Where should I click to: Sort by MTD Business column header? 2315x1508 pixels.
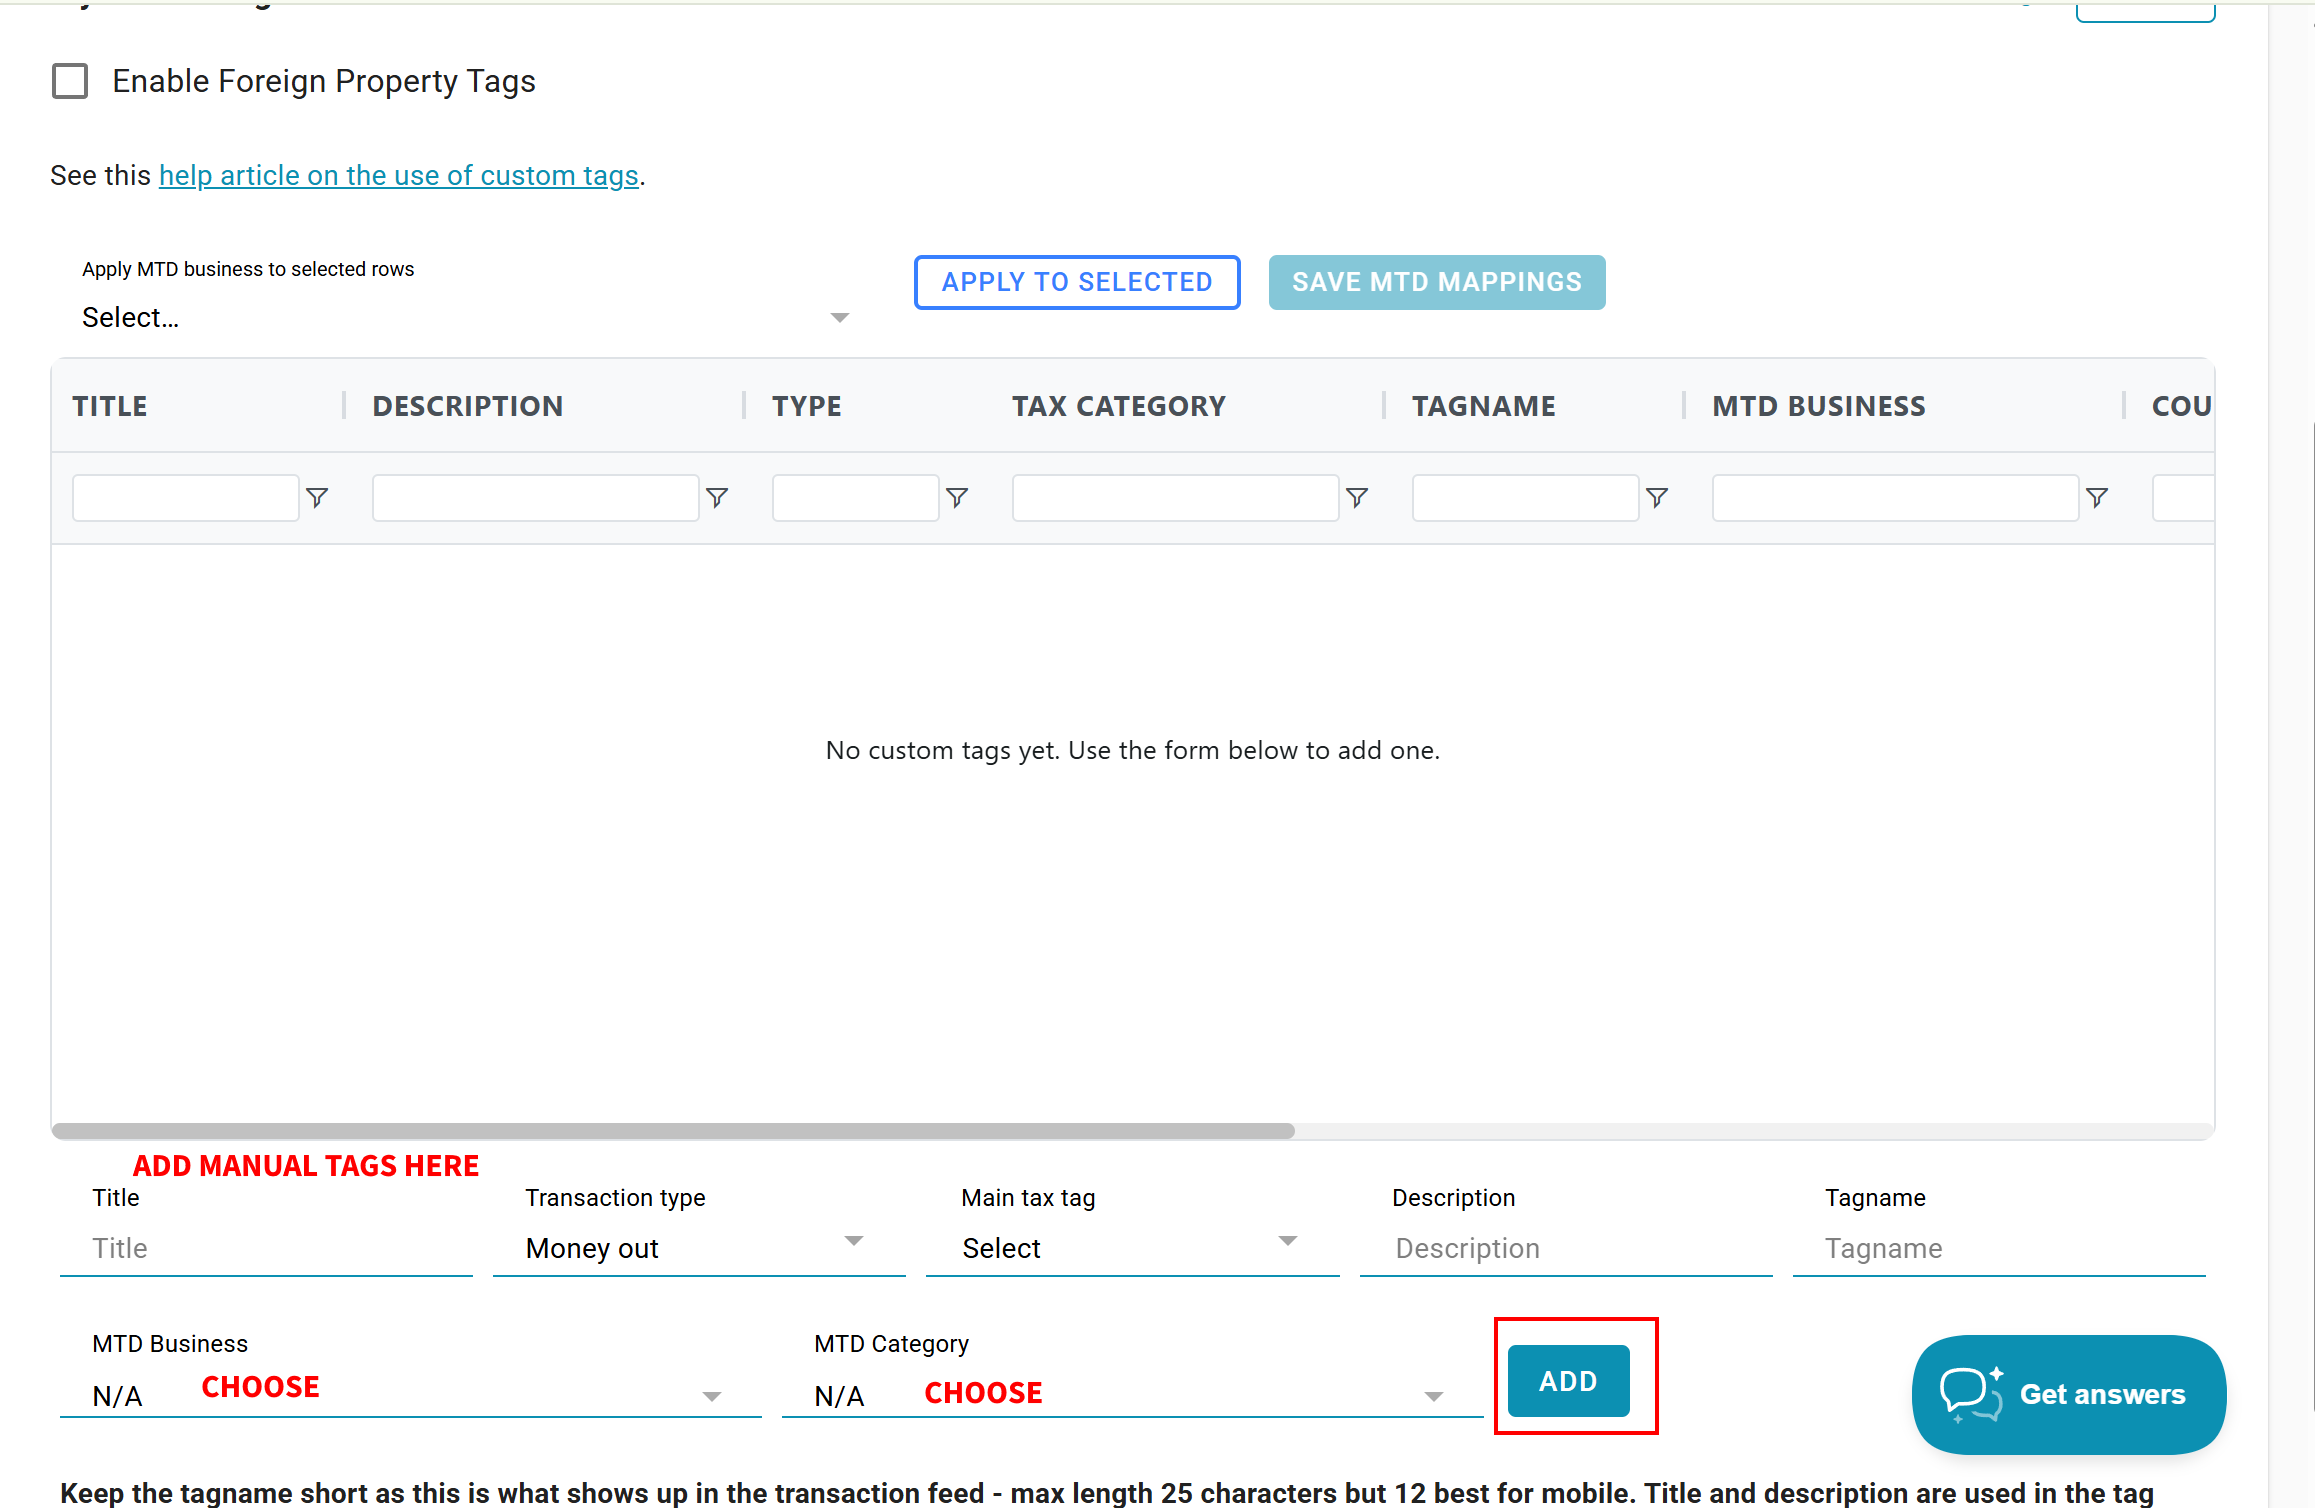point(1819,406)
